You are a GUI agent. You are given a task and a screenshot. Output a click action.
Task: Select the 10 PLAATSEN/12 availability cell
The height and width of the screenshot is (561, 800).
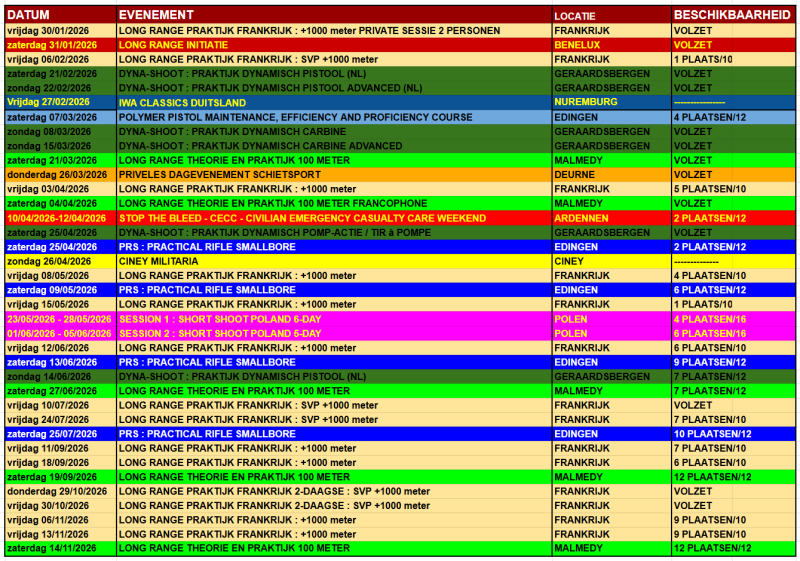(x=733, y=434)
